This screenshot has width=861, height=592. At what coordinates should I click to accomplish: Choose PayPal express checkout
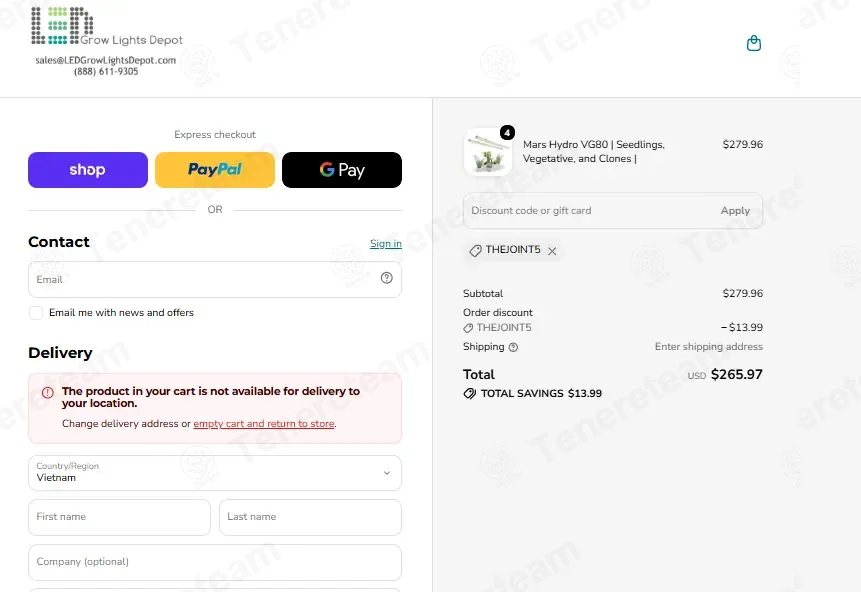tap(215, 170)
